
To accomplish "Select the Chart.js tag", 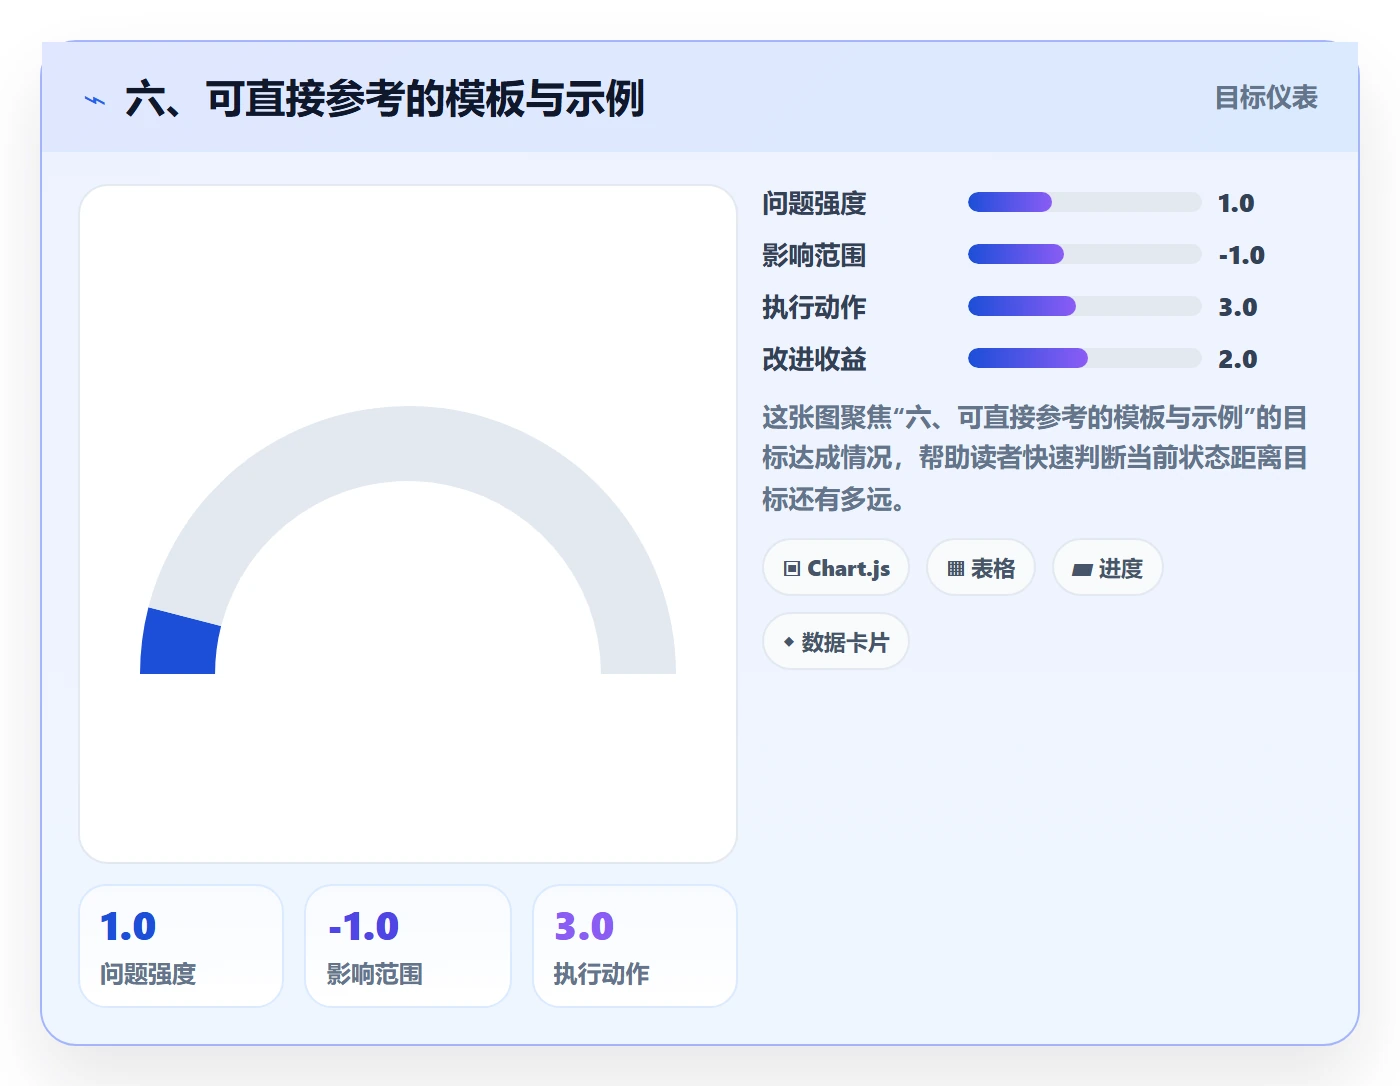I will point(836,568).
